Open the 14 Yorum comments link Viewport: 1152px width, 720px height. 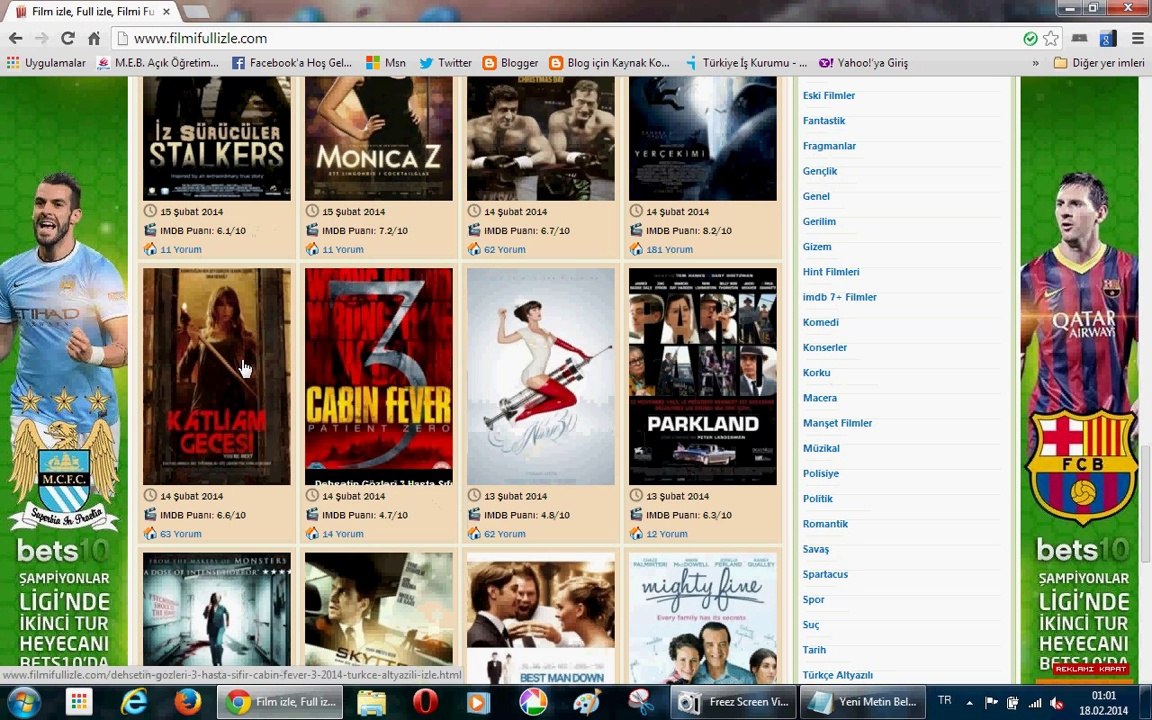point(342,534)
